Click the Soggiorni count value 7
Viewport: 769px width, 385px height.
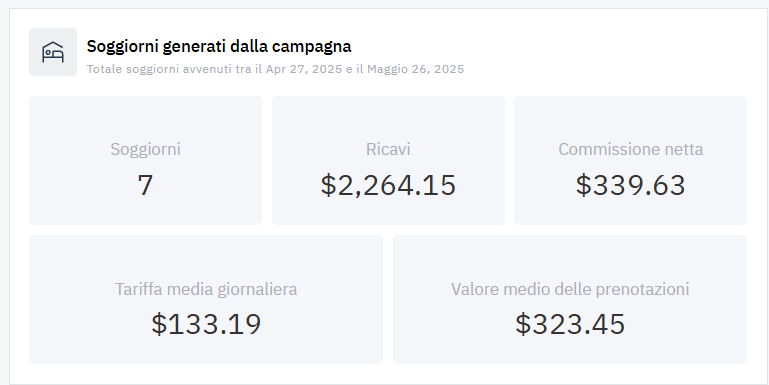pos(145,185)
